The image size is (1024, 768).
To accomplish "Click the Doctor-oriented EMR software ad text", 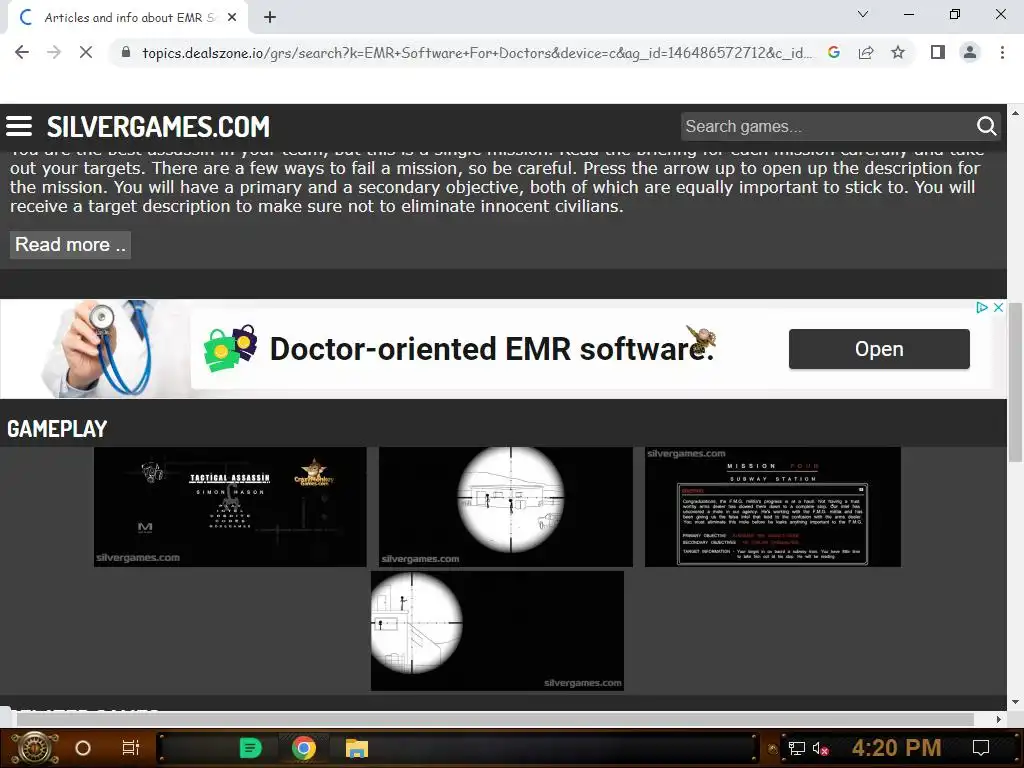I will (492, 349).
